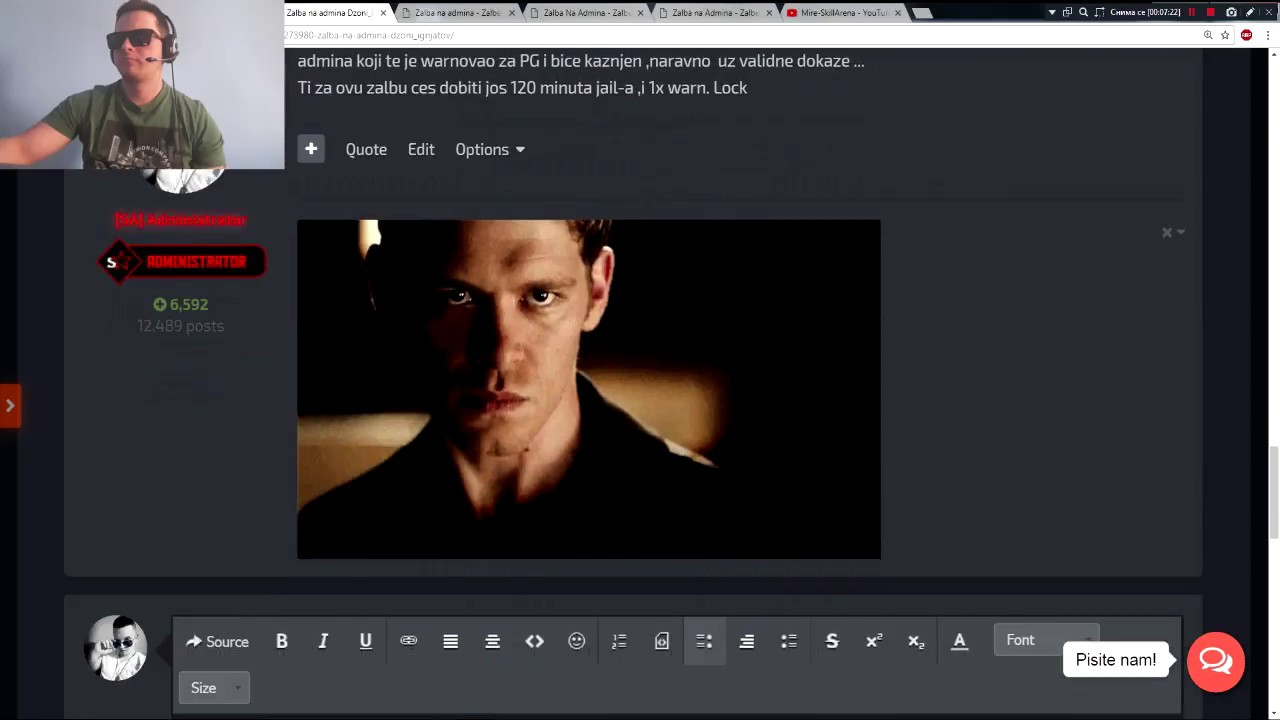Insert a bulleted list
This screenshot has width=1280, height=720.
789,641
